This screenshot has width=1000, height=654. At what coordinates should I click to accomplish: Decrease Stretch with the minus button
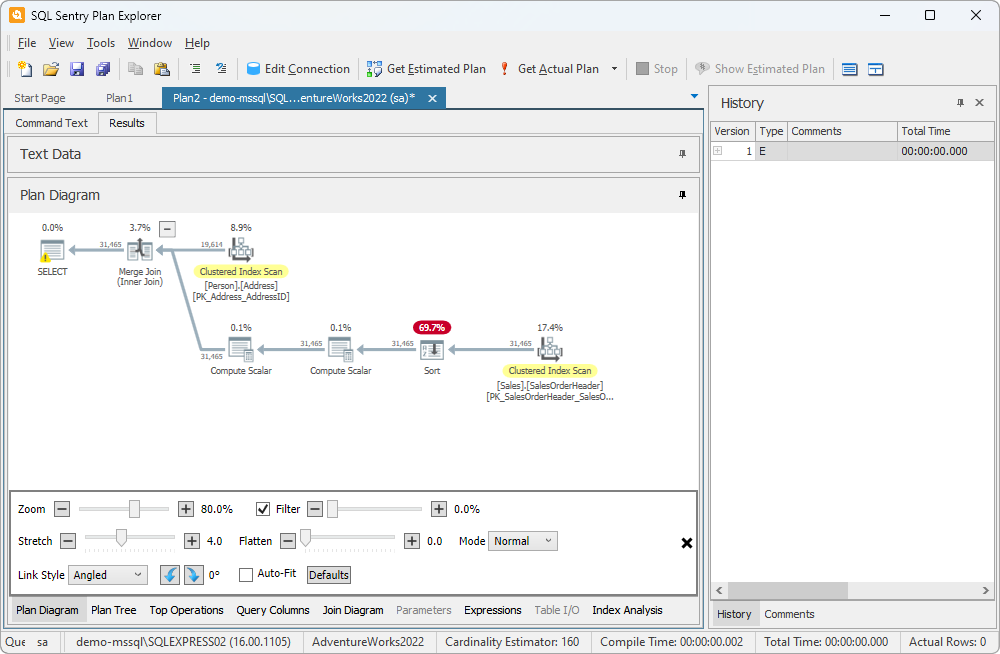pos(68,541)
